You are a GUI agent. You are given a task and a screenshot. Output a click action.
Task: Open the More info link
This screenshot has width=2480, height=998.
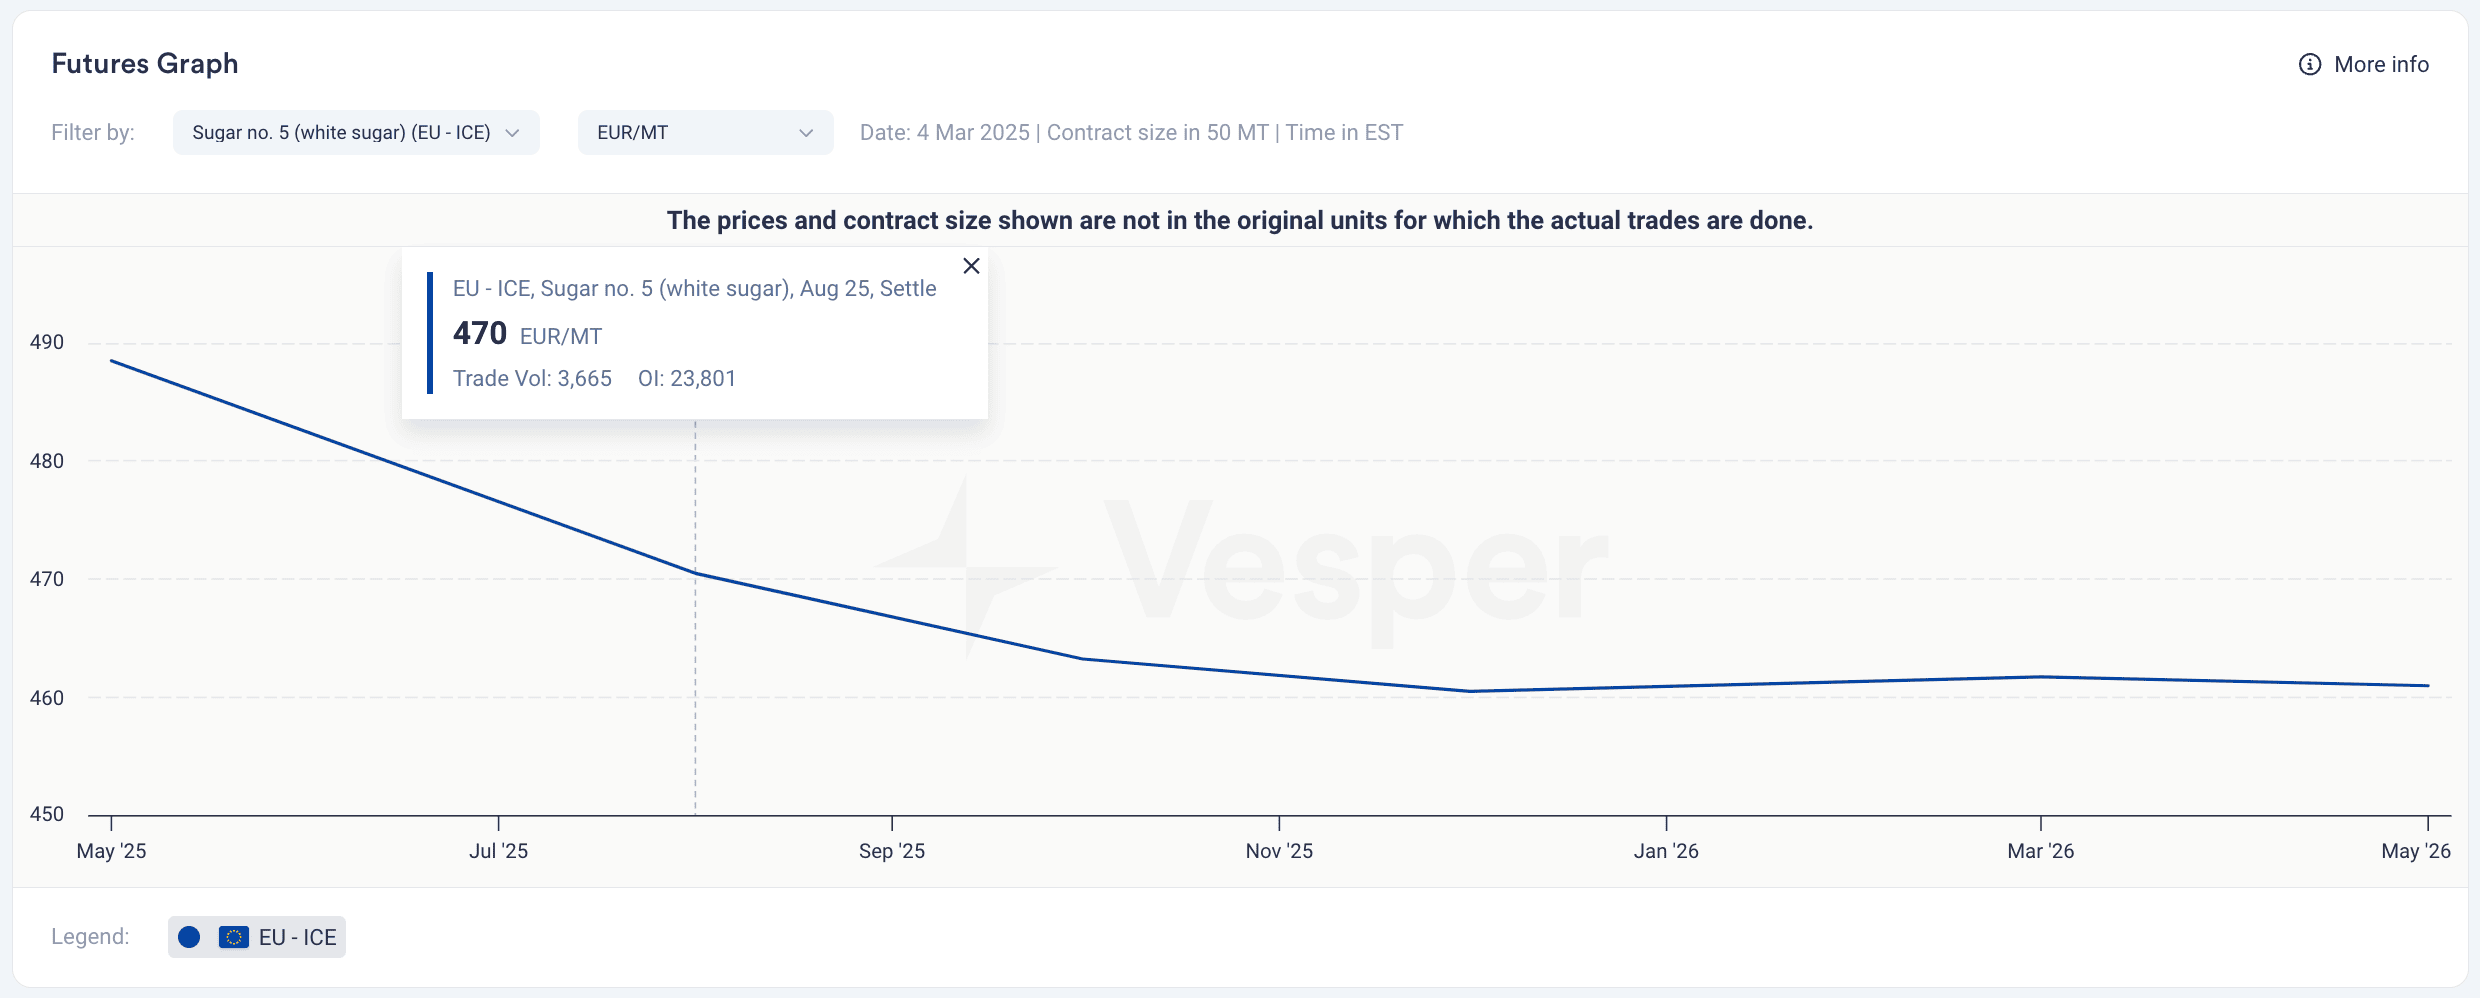tap(2364, 64)
